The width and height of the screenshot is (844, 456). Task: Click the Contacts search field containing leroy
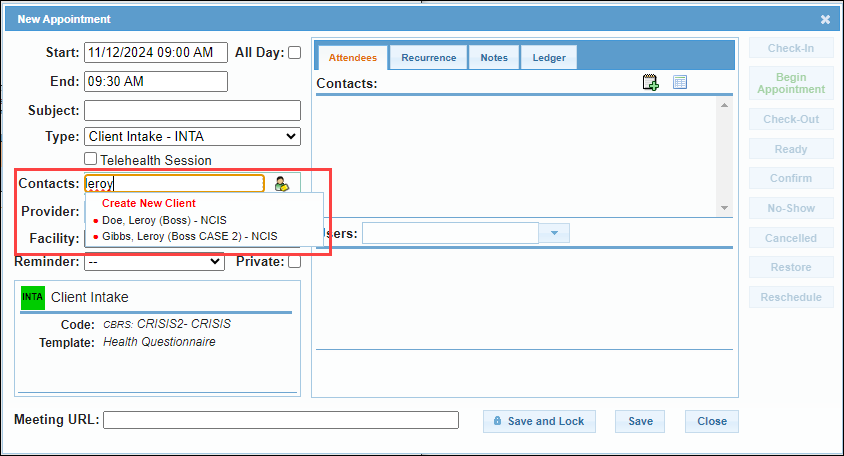[x=174, y=184]
